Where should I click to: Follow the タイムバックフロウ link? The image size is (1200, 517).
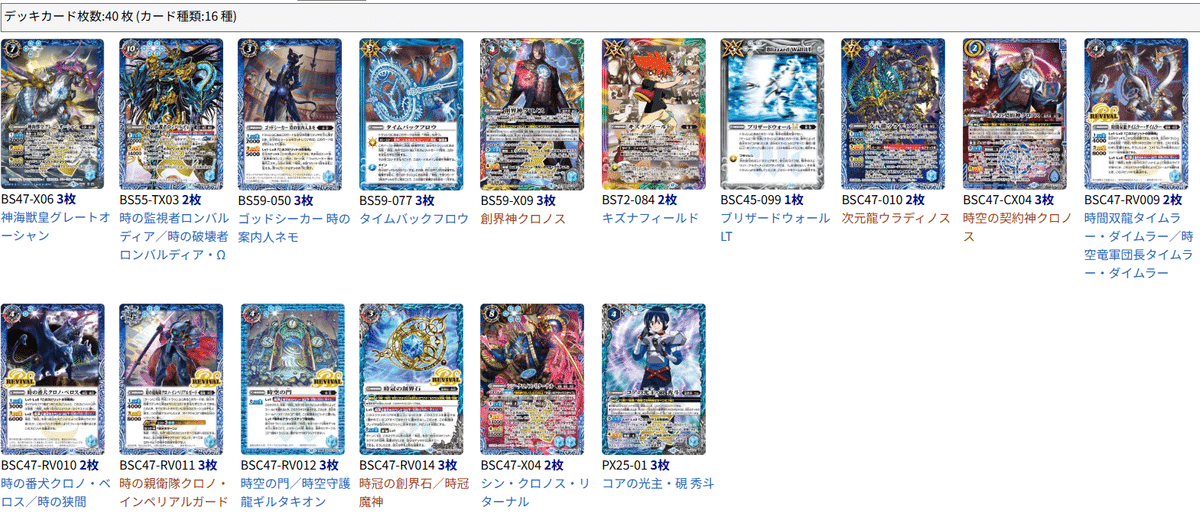point(414,218)
